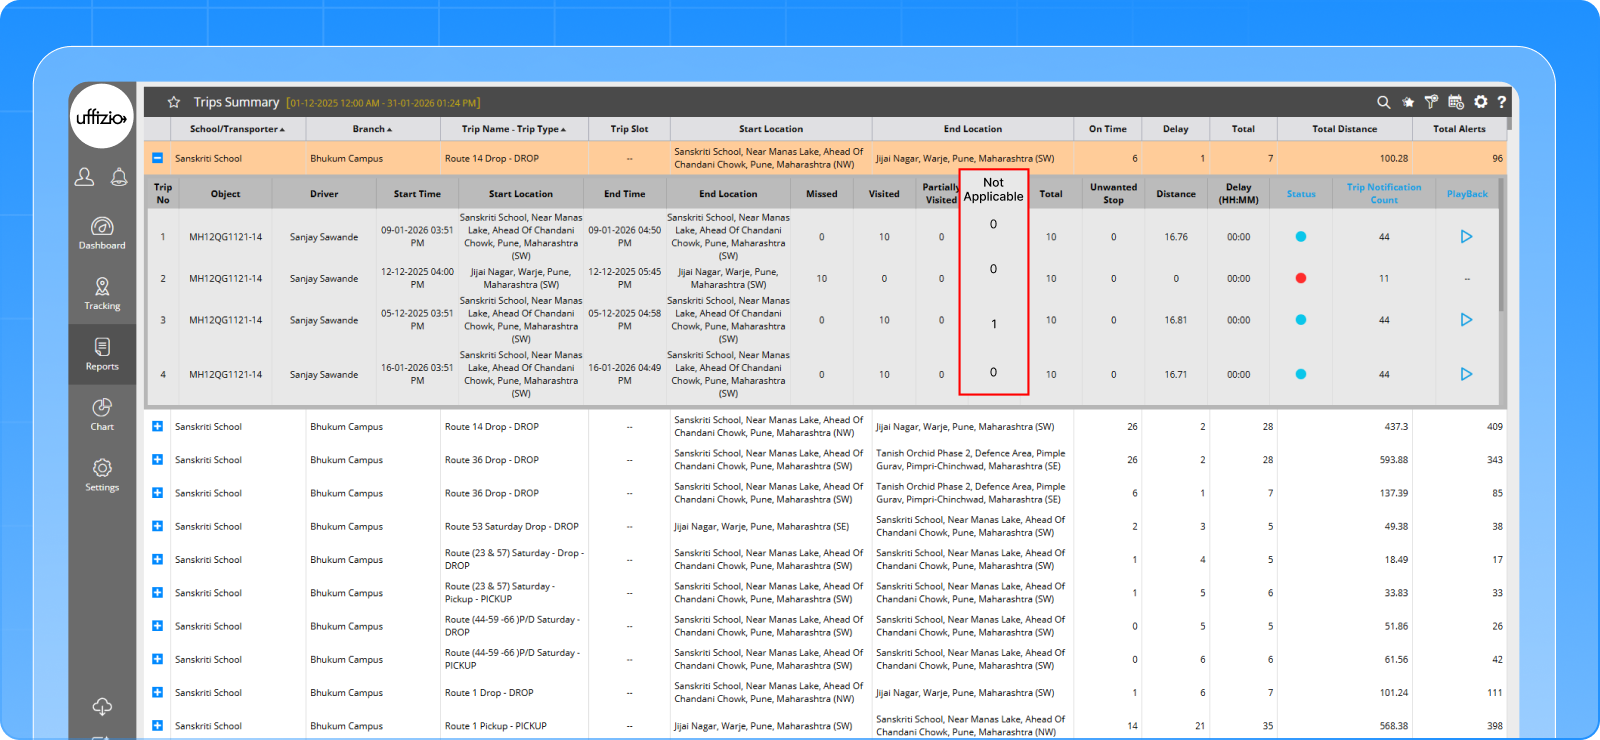Expand the Route 53 Saturday Drop row

tap(157, 526)
